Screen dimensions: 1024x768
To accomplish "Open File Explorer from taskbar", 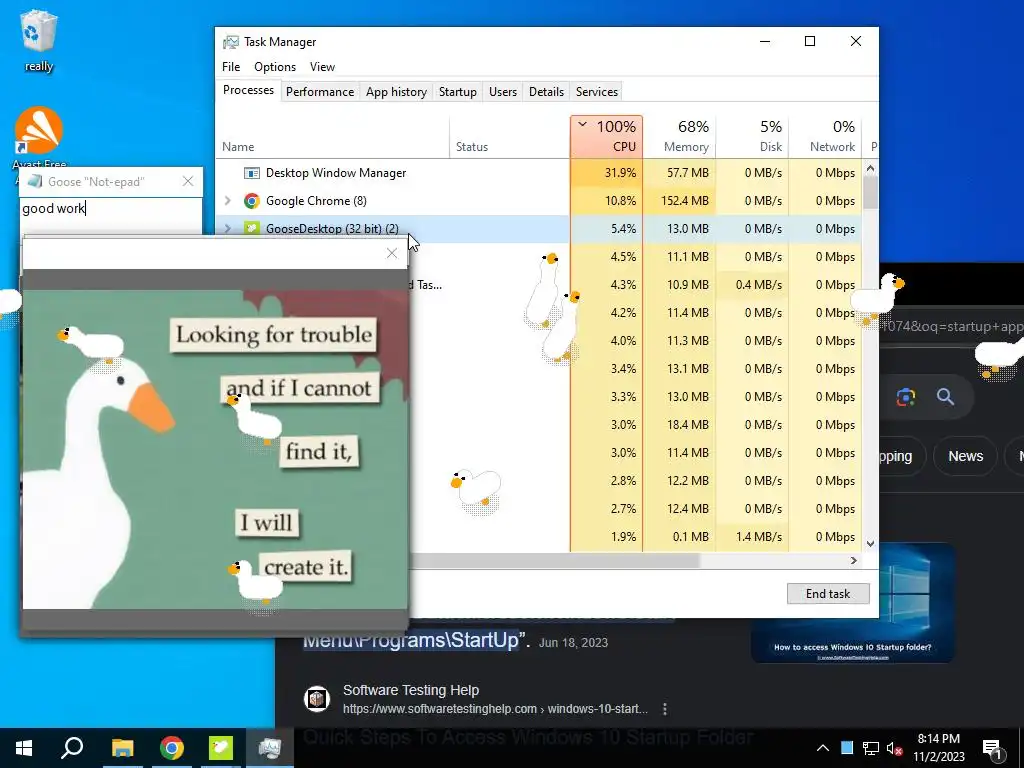I will click(122, 748).
